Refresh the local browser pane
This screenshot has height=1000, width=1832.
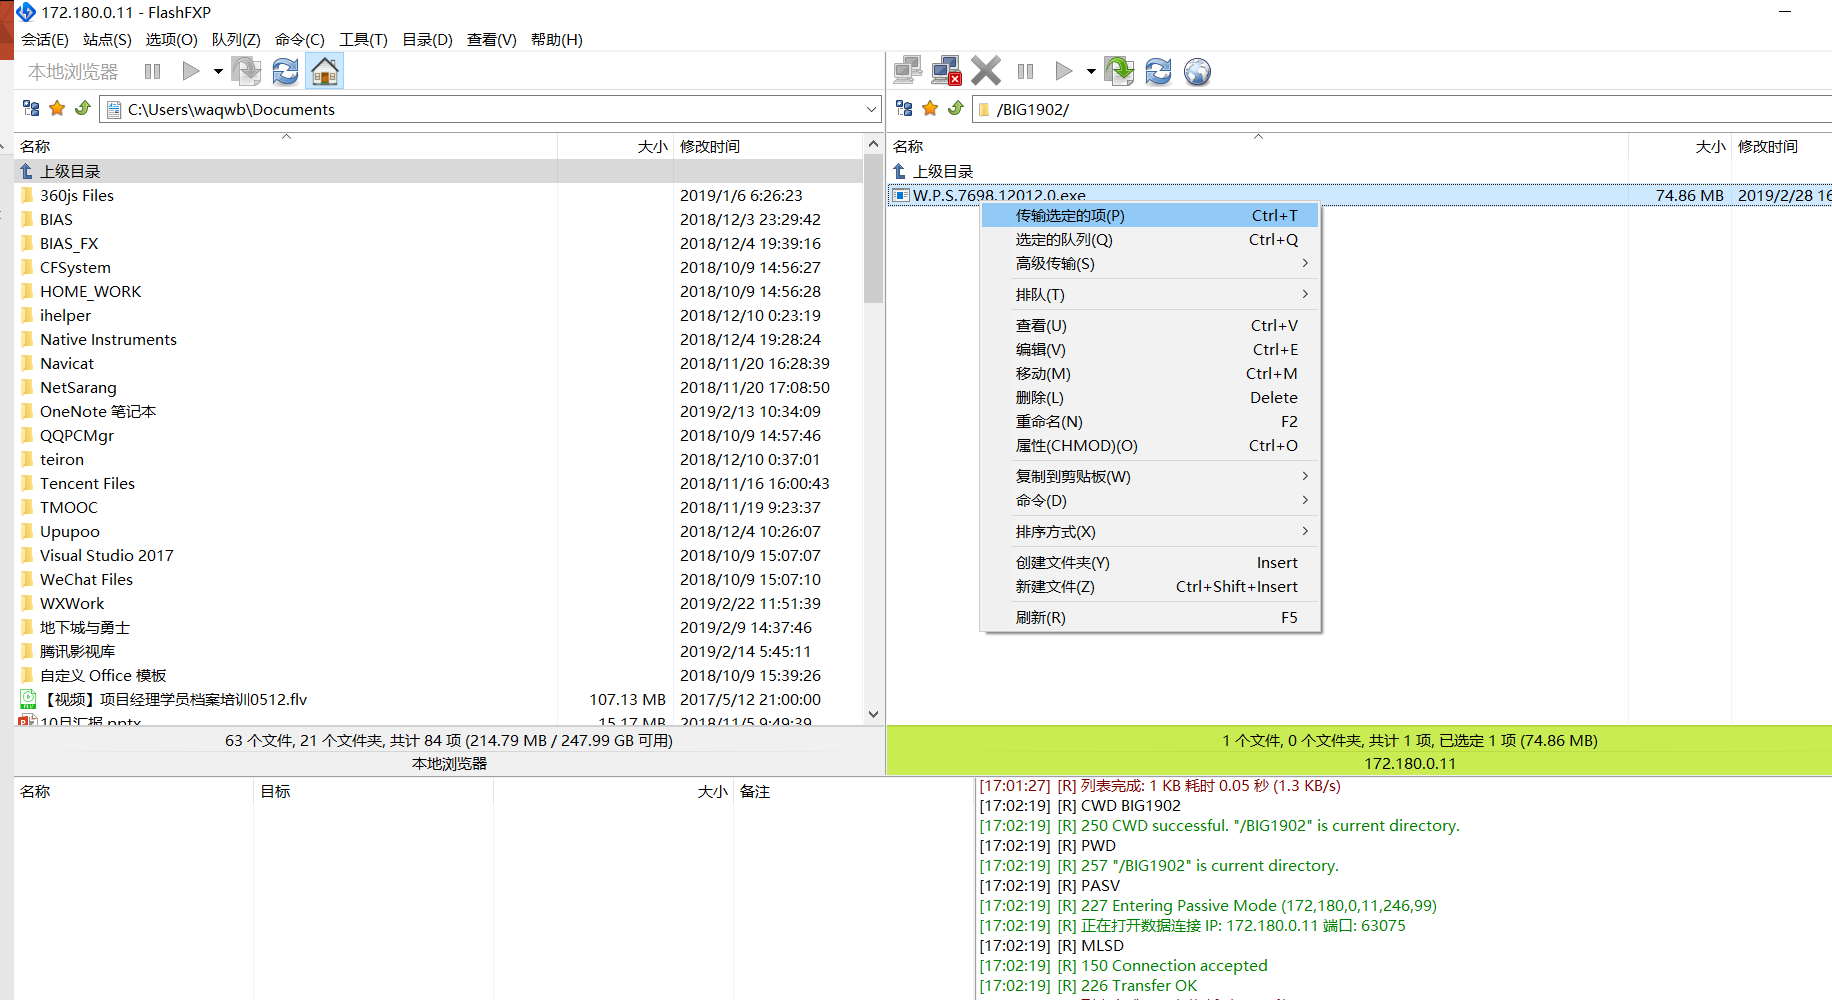click(x=285, y=71)
